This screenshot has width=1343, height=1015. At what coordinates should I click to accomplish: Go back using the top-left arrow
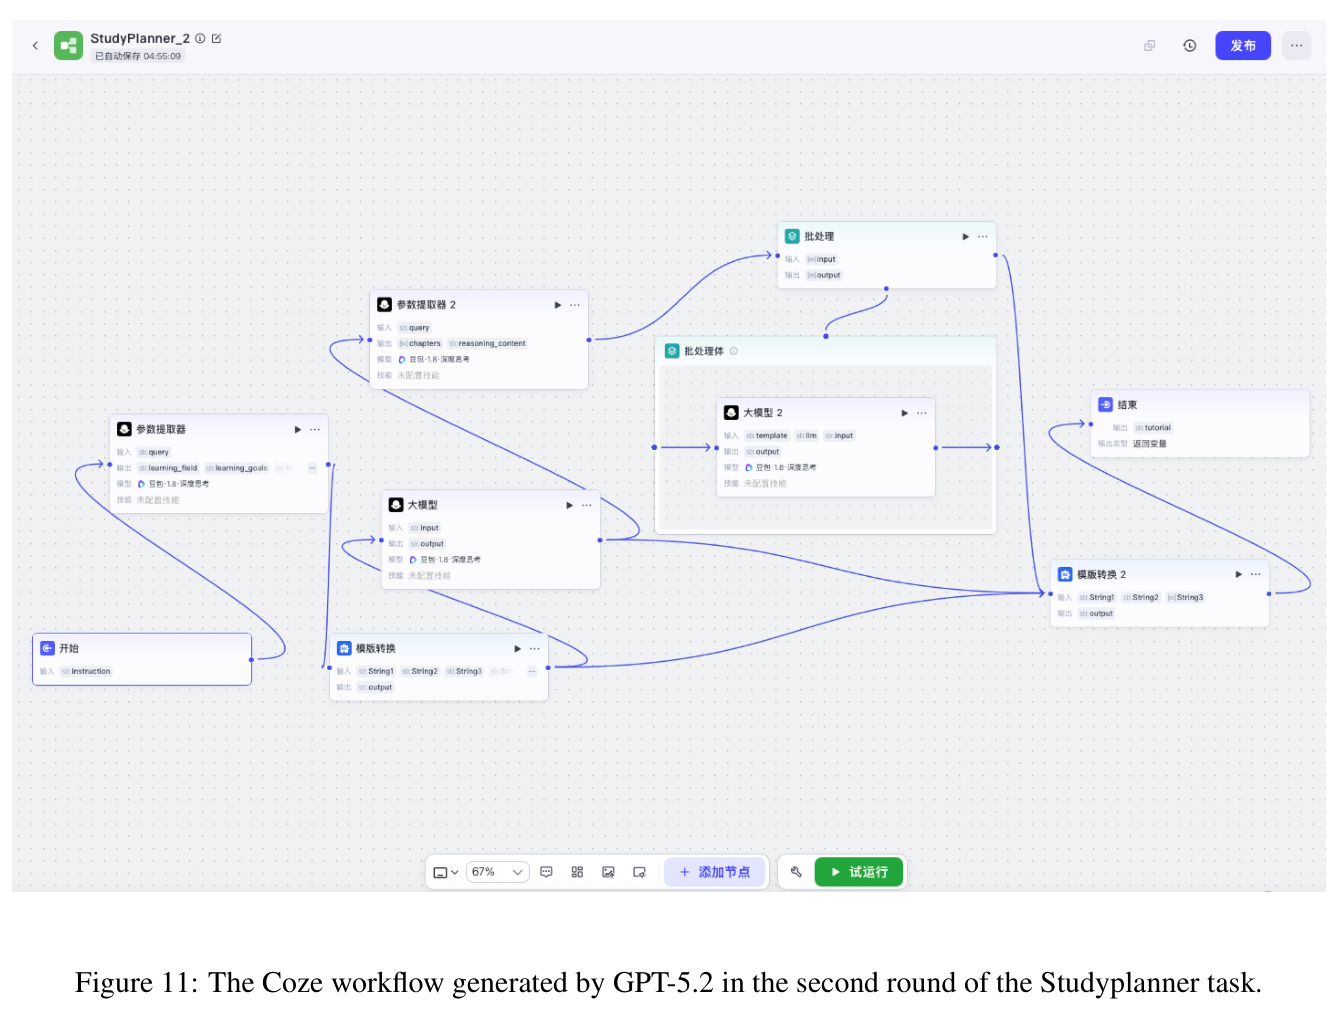tap(35, 45)
